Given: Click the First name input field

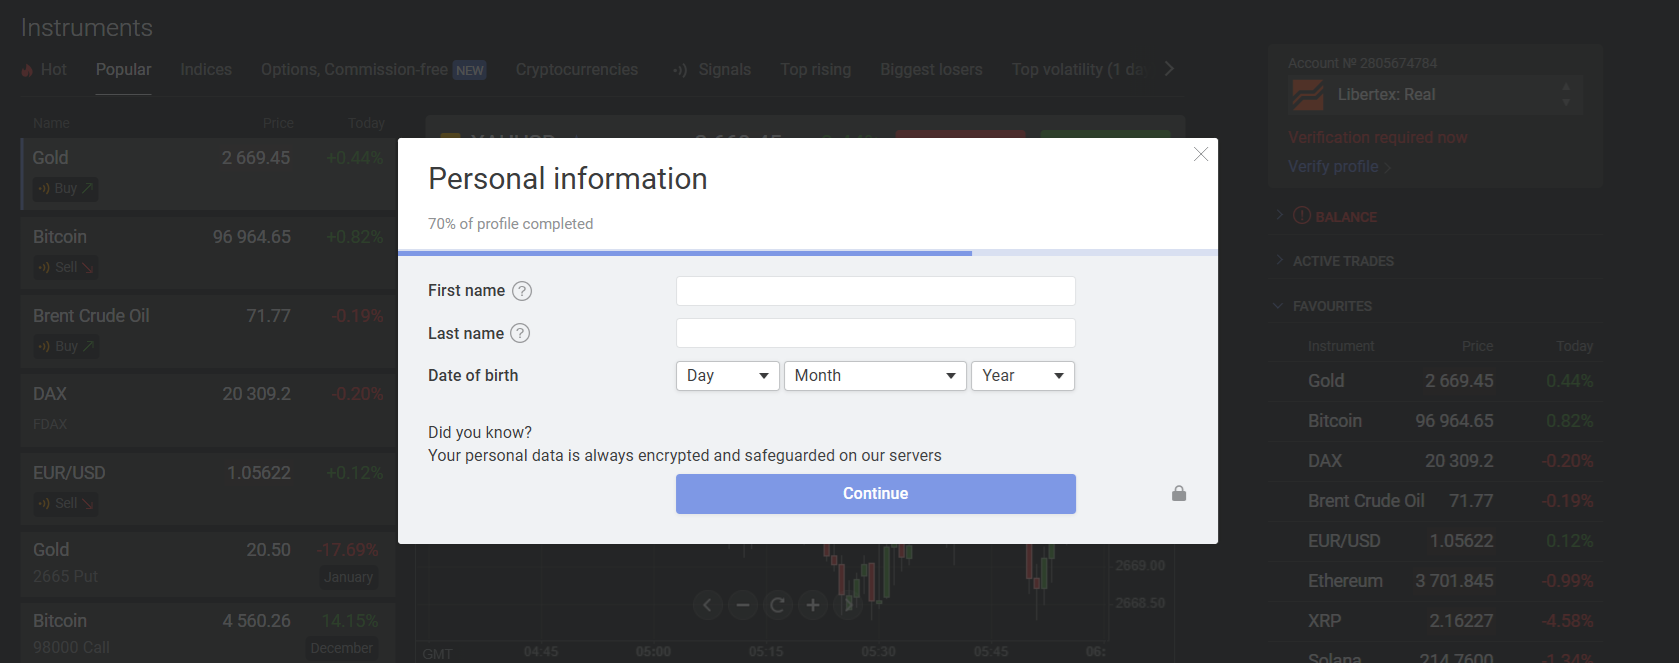Looking at the screenshot, I should click(876, 291).
